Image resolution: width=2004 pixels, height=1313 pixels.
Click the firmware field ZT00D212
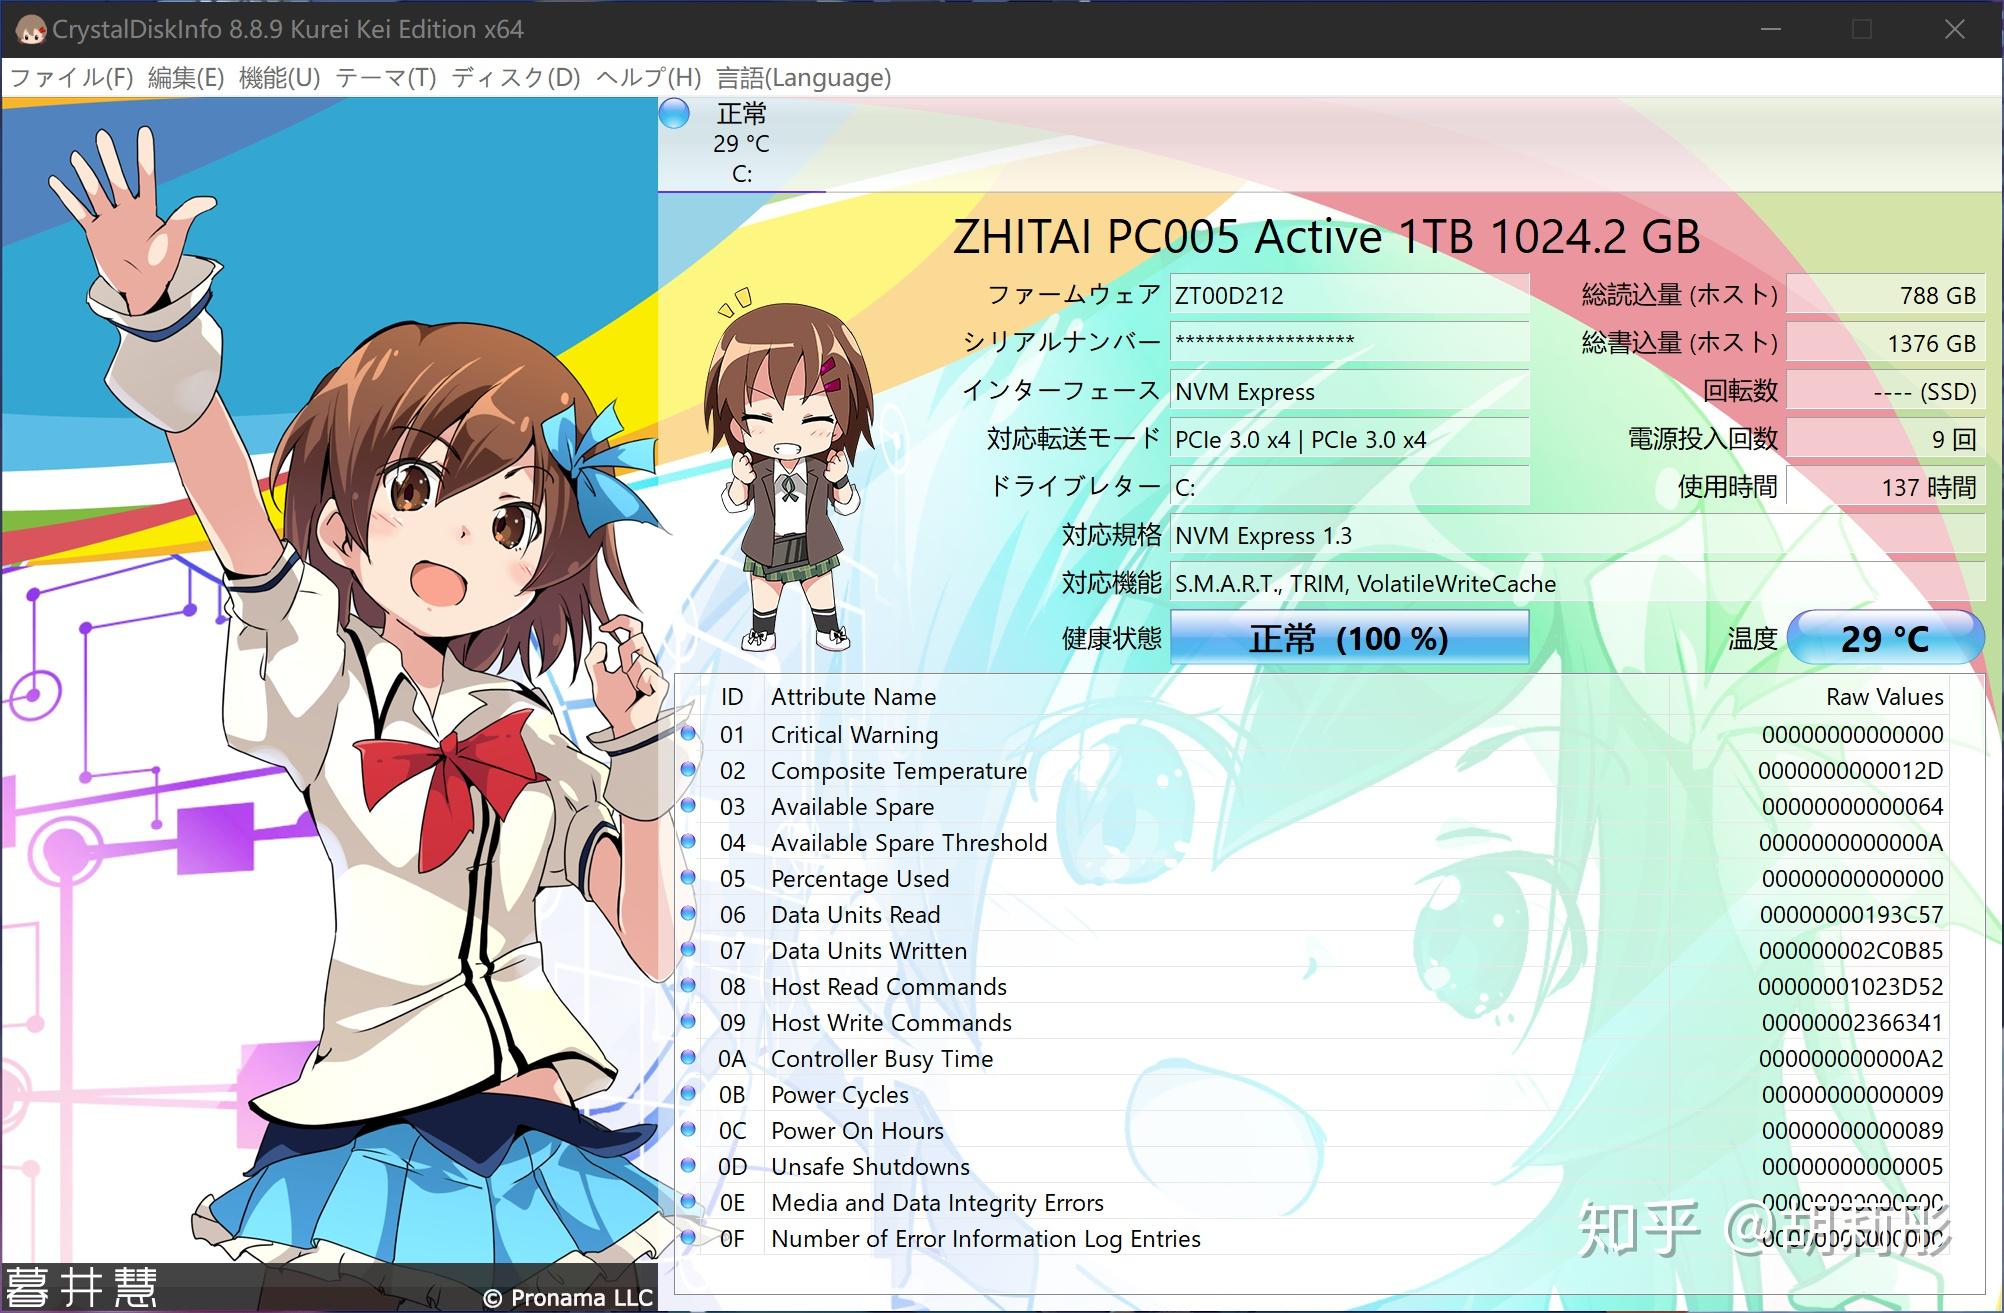(1349, 295)
